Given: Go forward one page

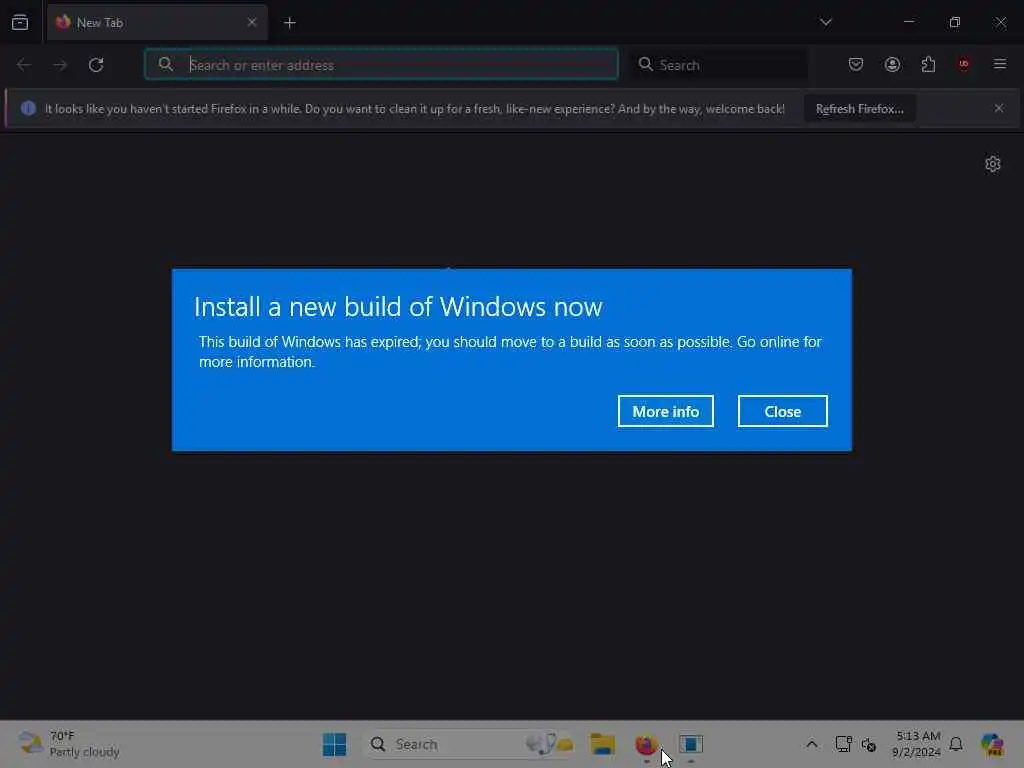Looking at the screenshot, I should coord(59,65).
